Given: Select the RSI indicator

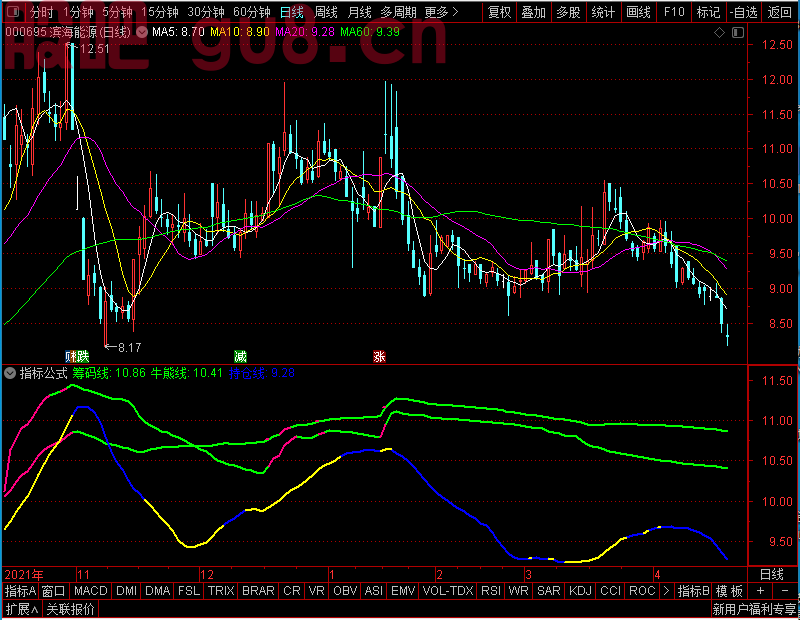Looking at the screenshot, I should tap(491, 591).
